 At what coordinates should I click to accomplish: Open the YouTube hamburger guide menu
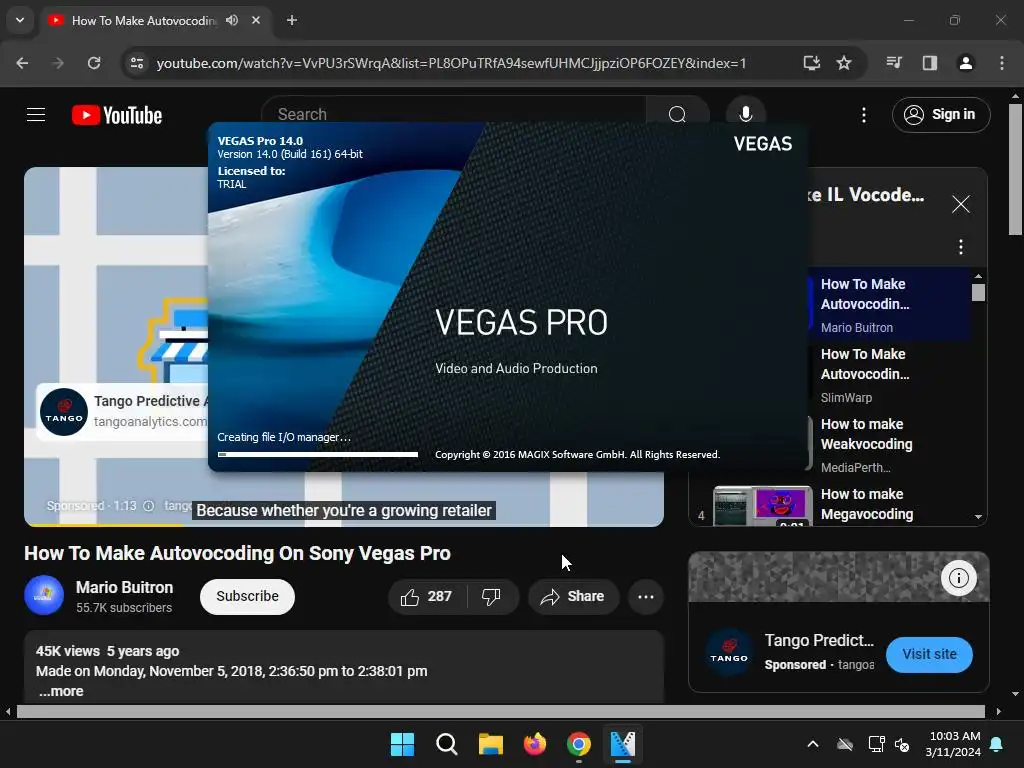[x=36, y=115]
